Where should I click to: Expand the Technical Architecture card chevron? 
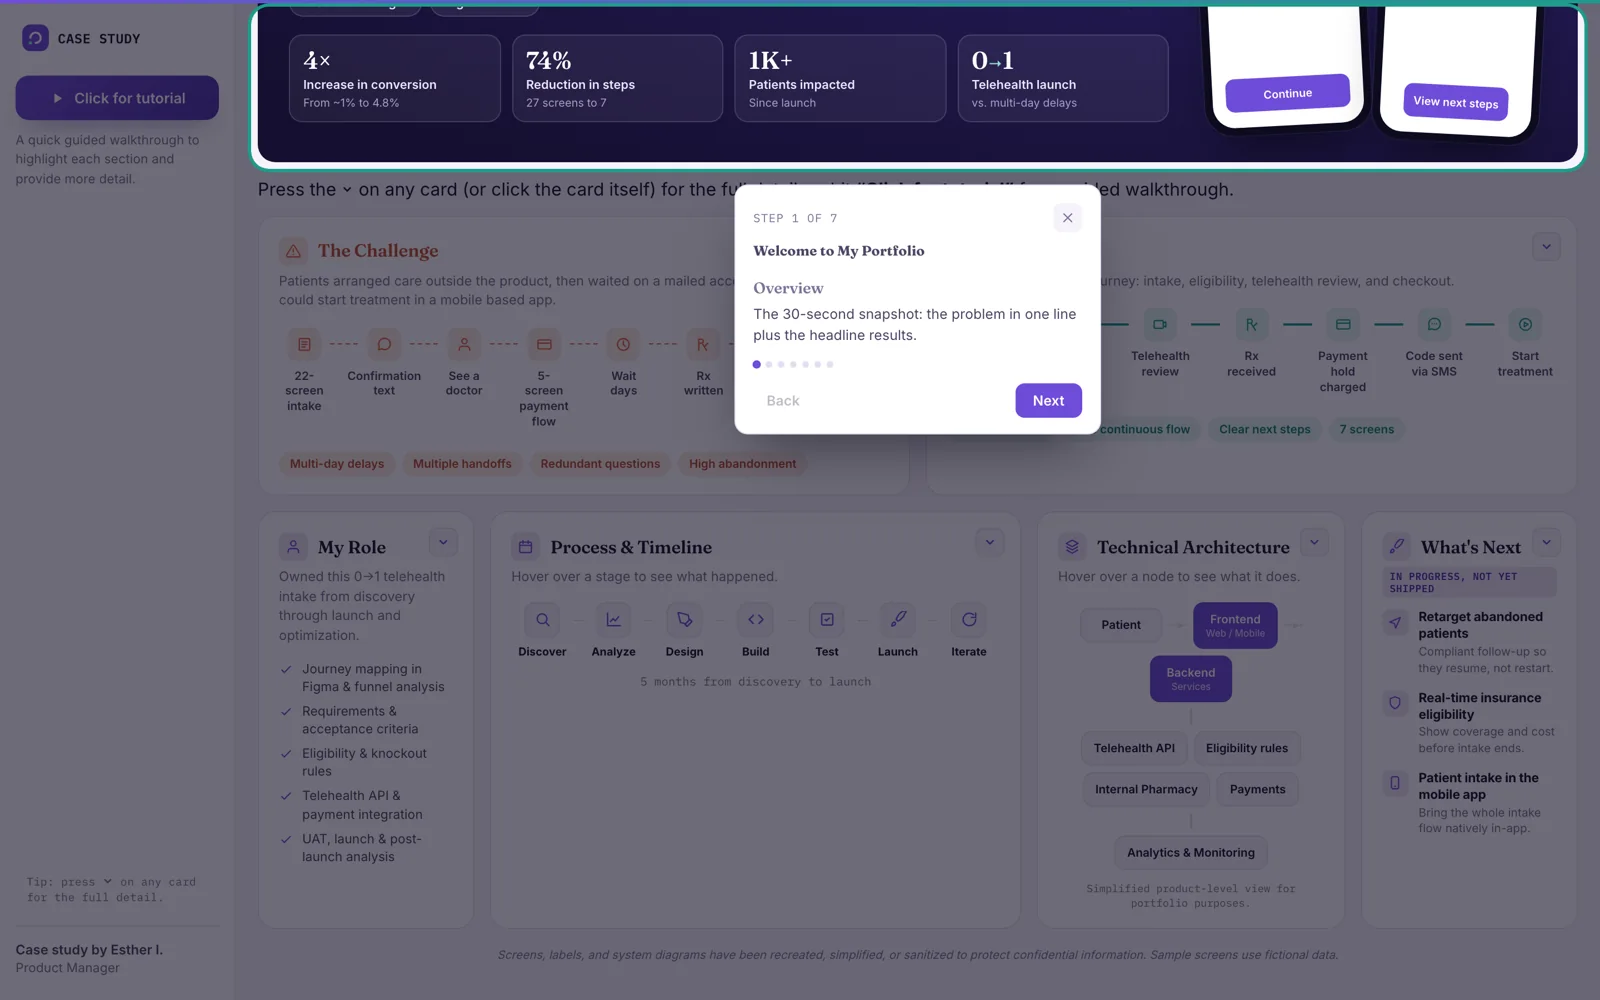(1314, 543)
